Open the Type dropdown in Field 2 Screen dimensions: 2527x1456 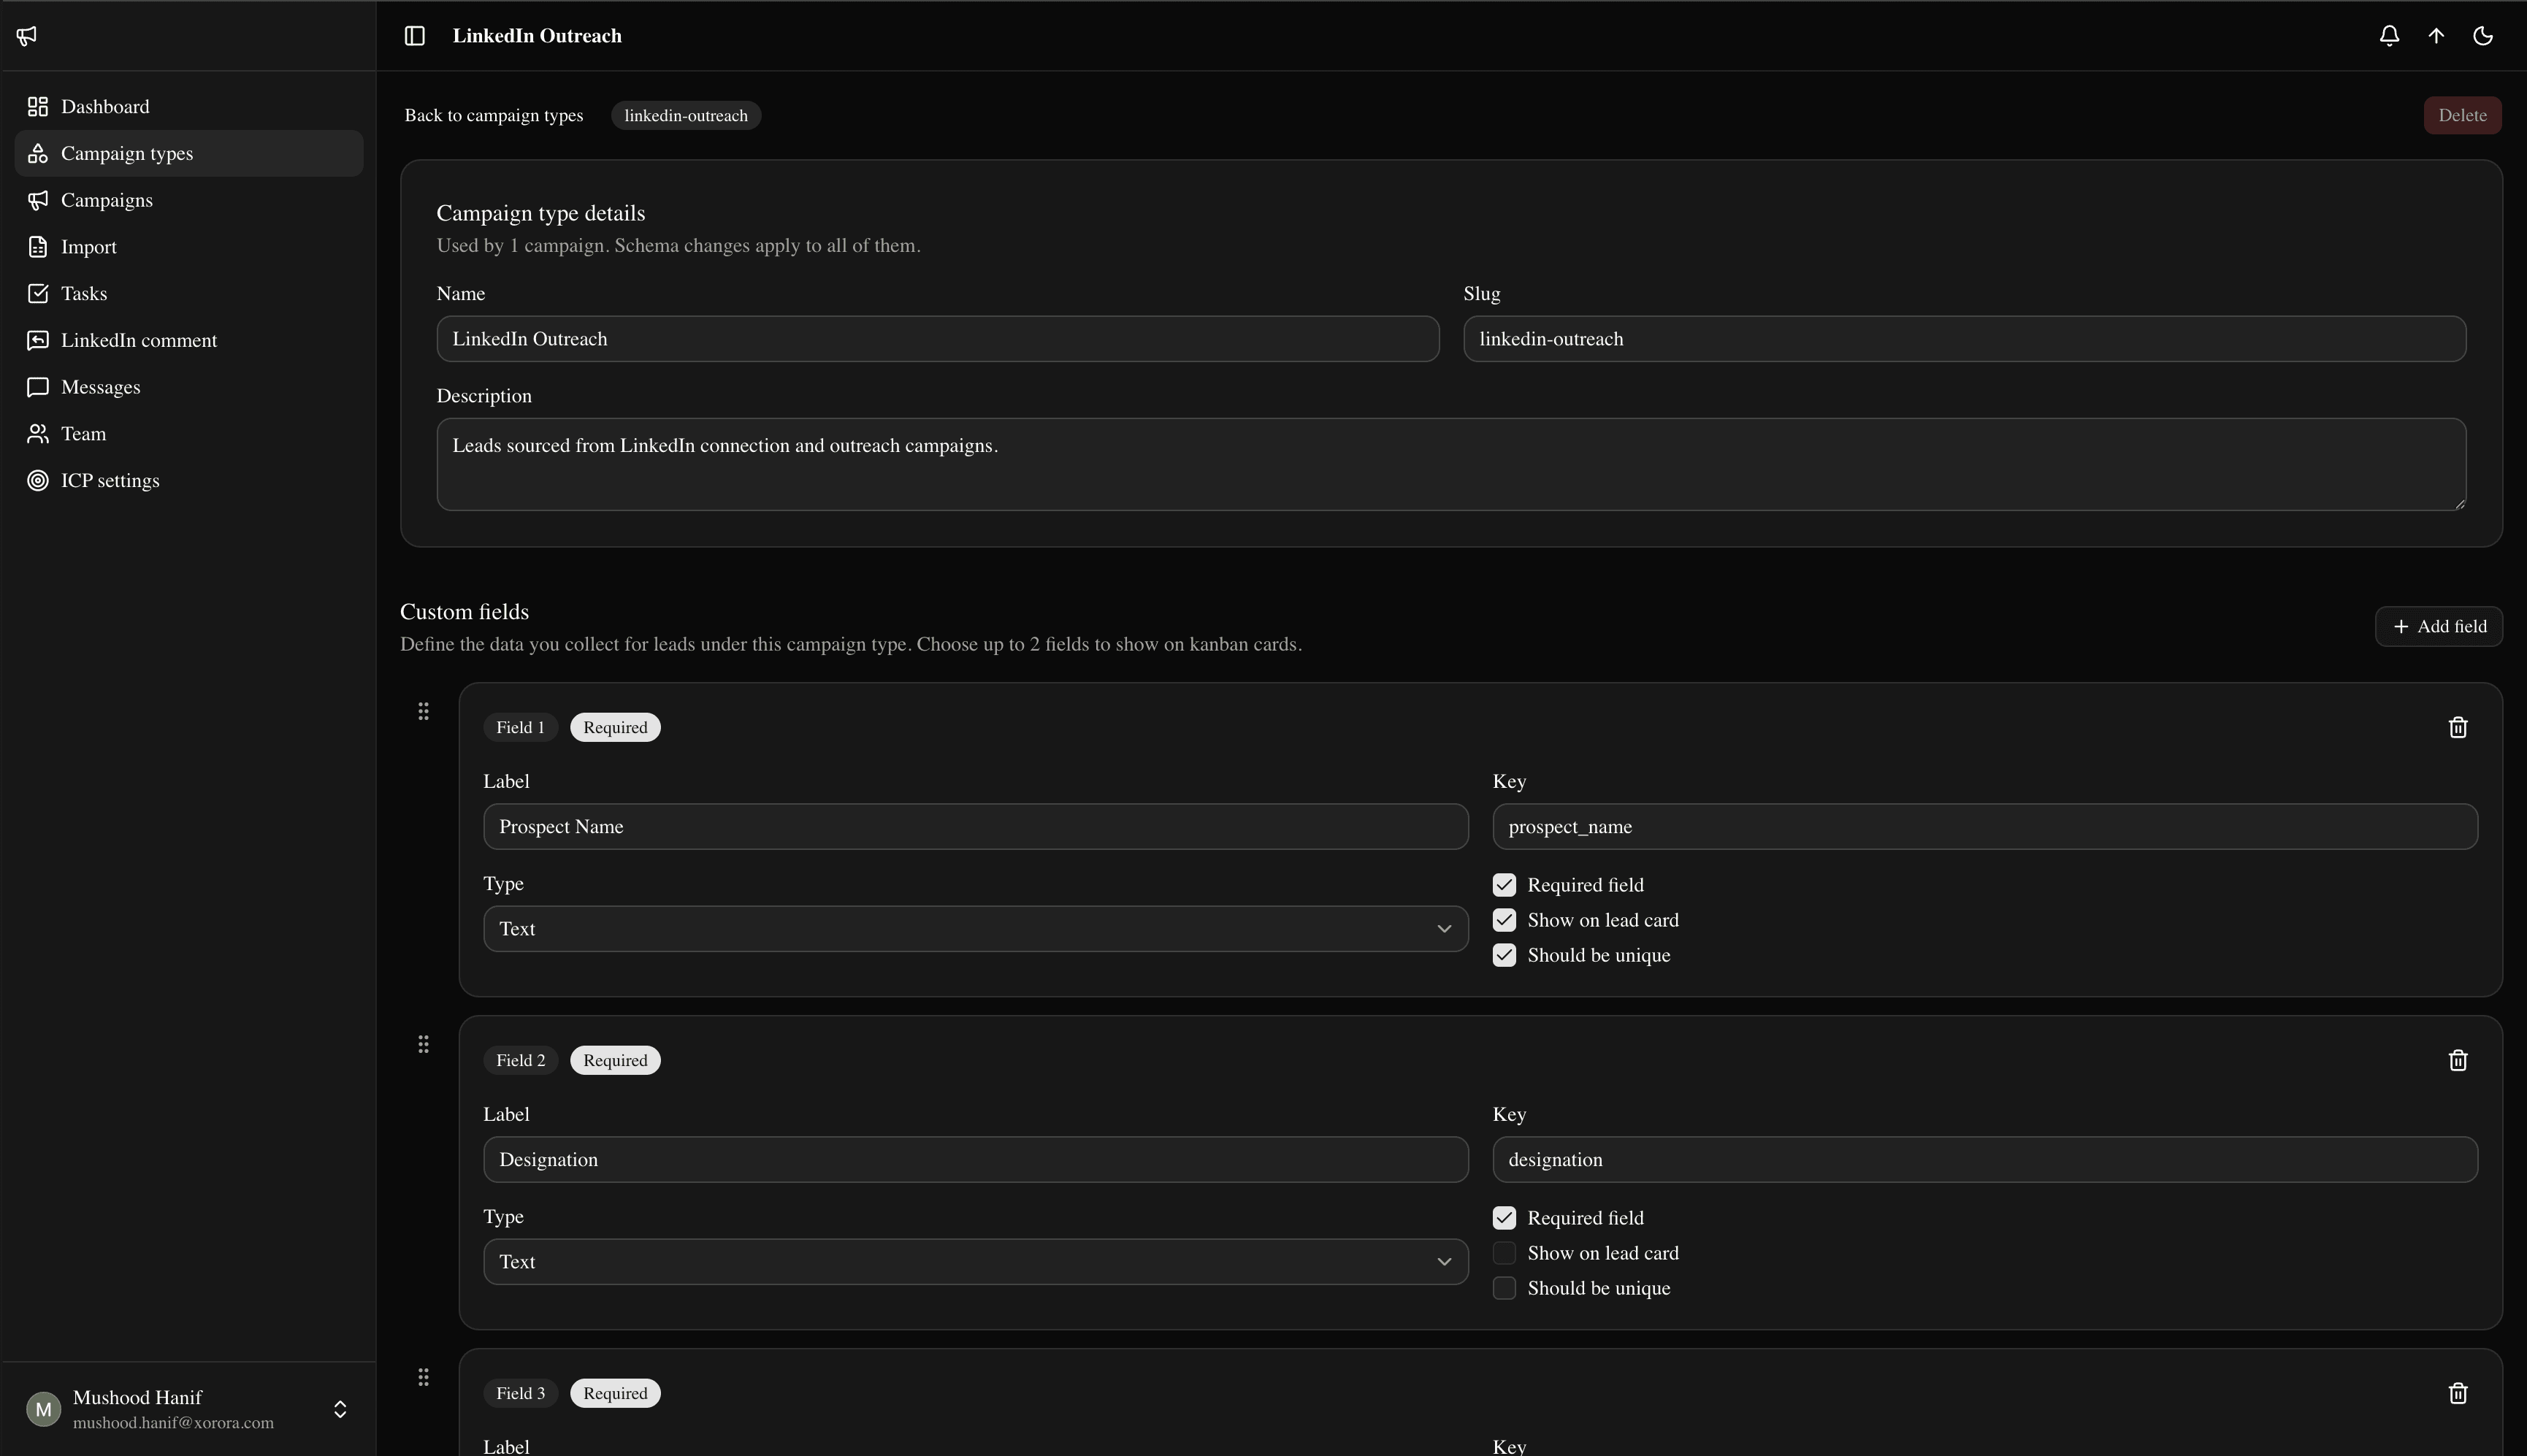tap(975, 1262)
